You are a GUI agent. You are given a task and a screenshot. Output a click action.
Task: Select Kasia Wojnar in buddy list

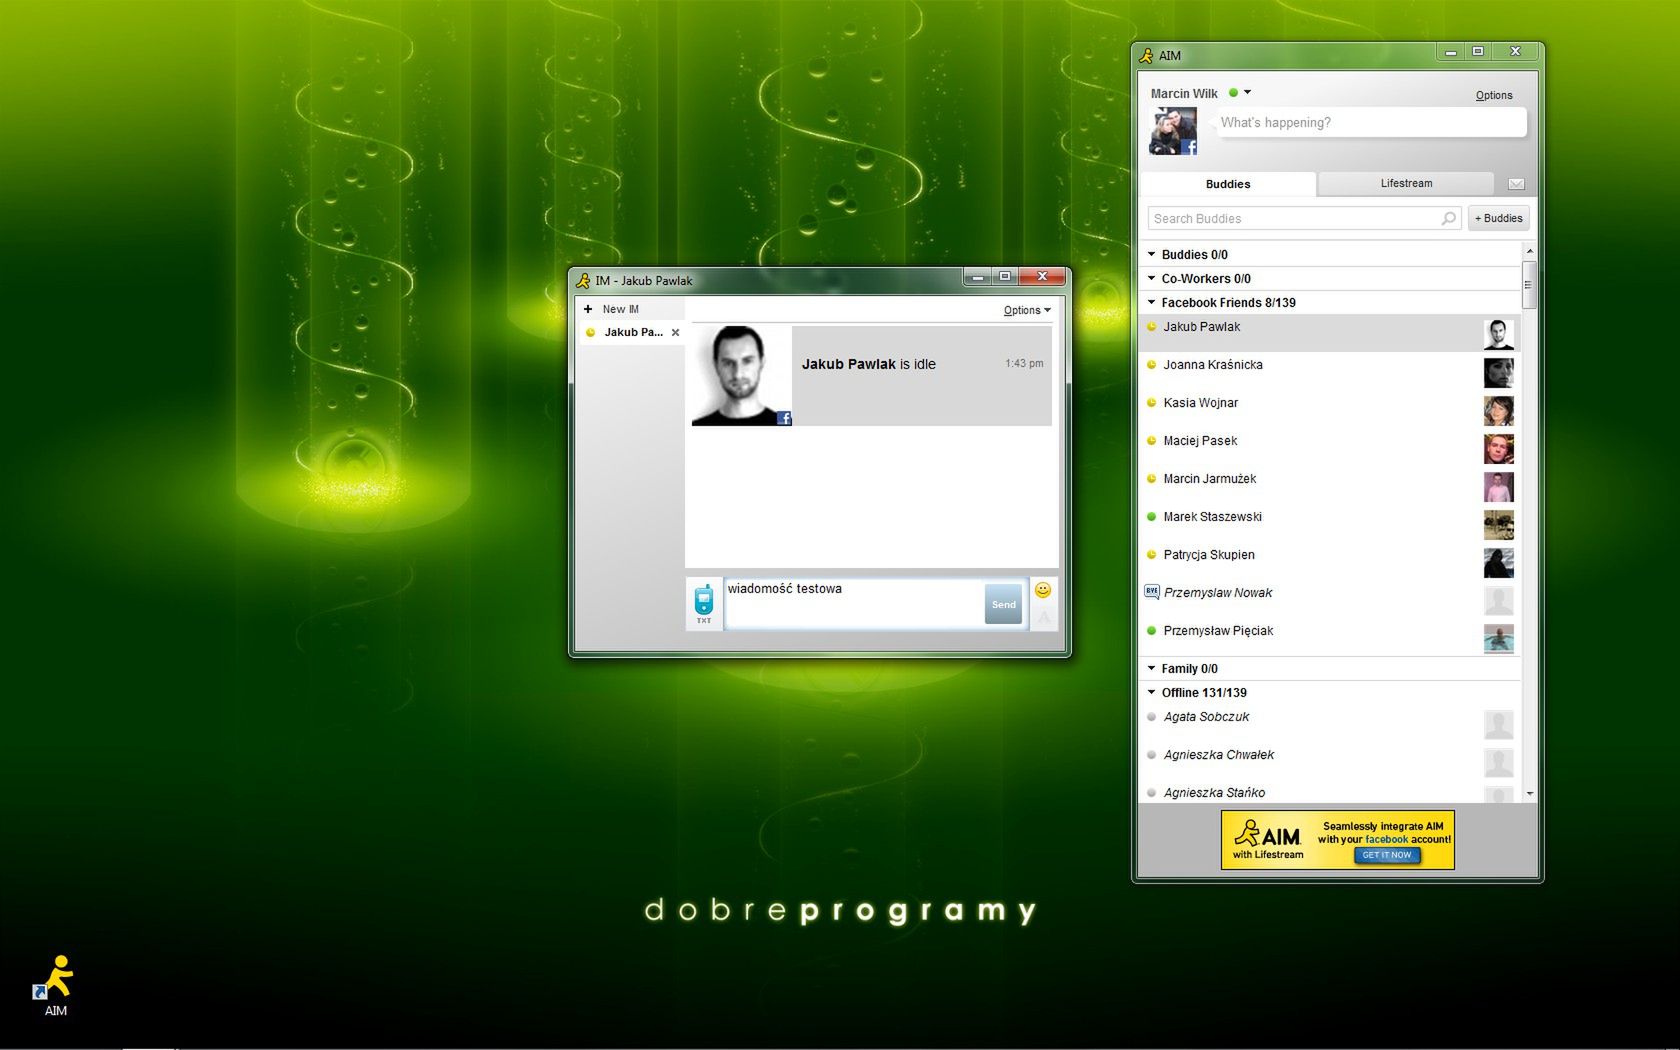click(x=1330, y=410)
